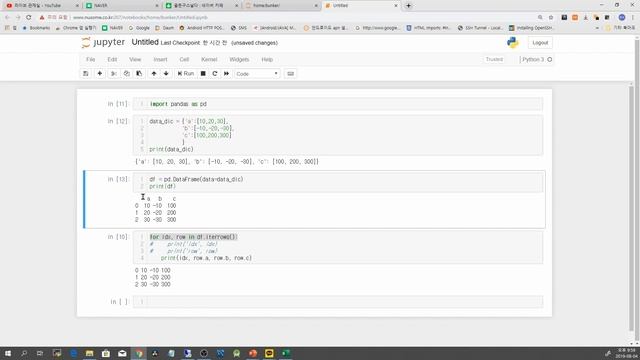Click inside the pd.DataFrame code cell
The image size is (640, 360).
point(338,182)
